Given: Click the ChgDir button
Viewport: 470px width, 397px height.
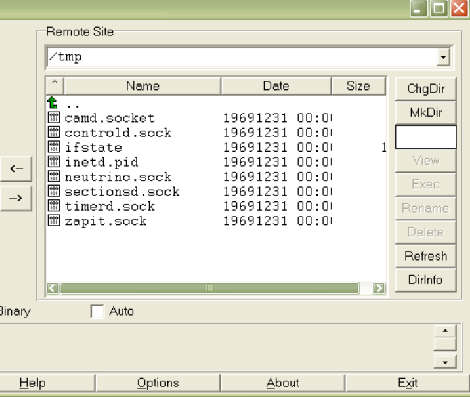Looking at the screenshot, I should [425, 89].
